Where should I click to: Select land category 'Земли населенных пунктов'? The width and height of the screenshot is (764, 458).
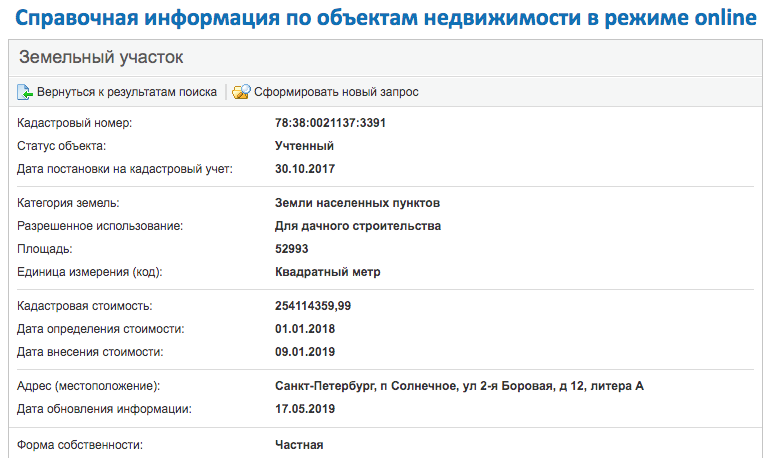[357, 203]
